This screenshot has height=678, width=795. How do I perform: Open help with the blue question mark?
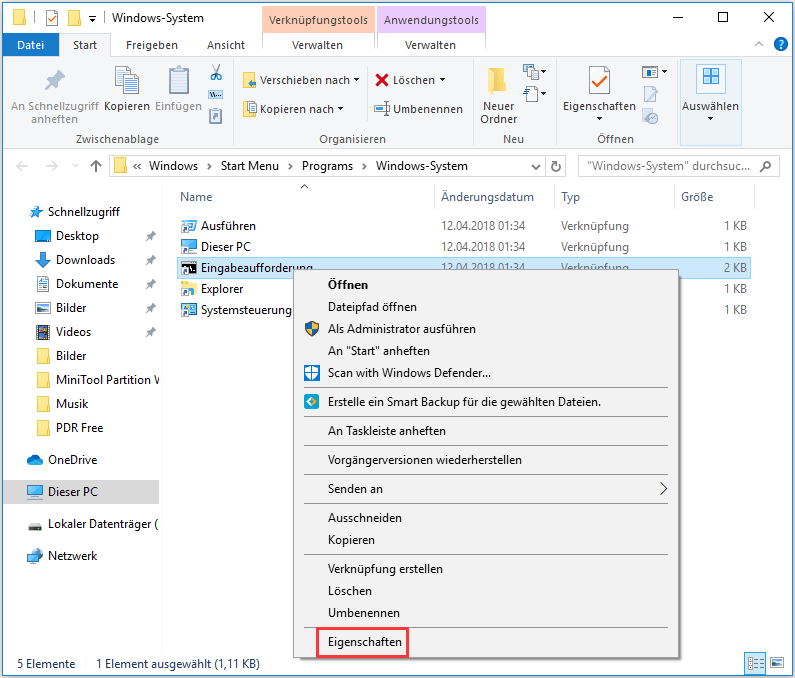(781, 44)
